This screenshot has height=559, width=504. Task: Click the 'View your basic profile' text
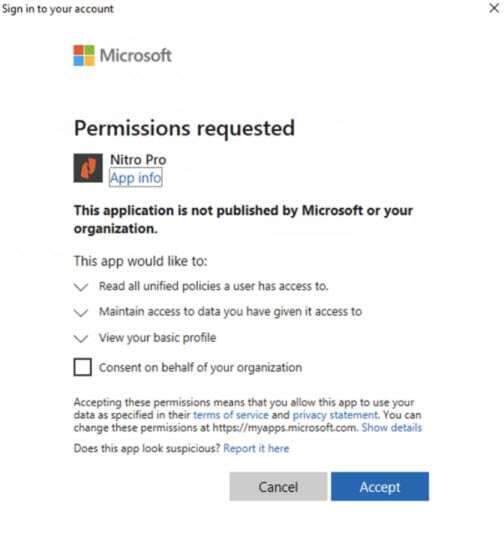158,338
